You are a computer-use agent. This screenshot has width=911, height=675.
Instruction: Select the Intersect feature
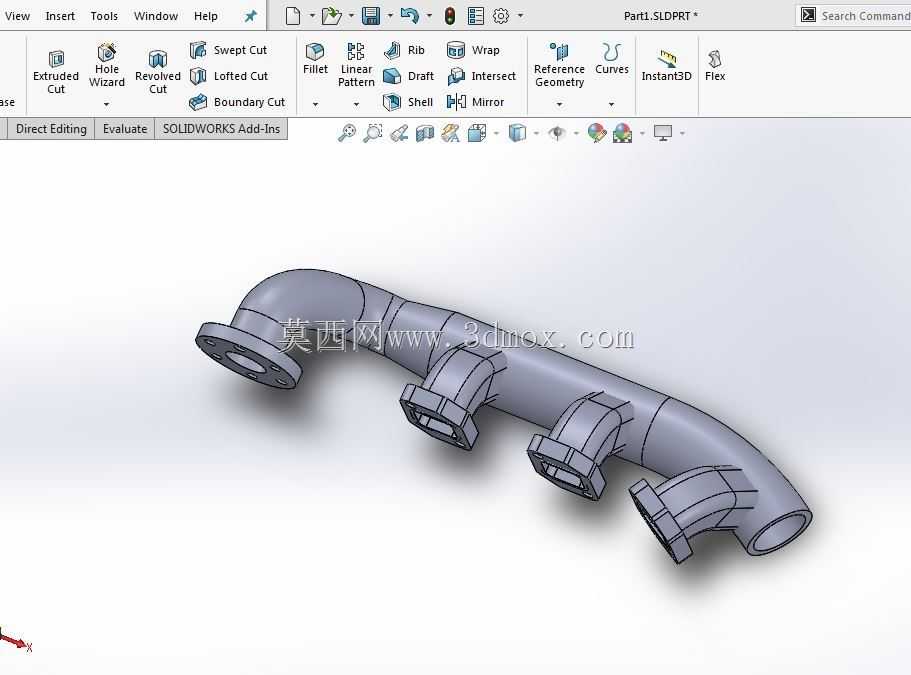481,76
